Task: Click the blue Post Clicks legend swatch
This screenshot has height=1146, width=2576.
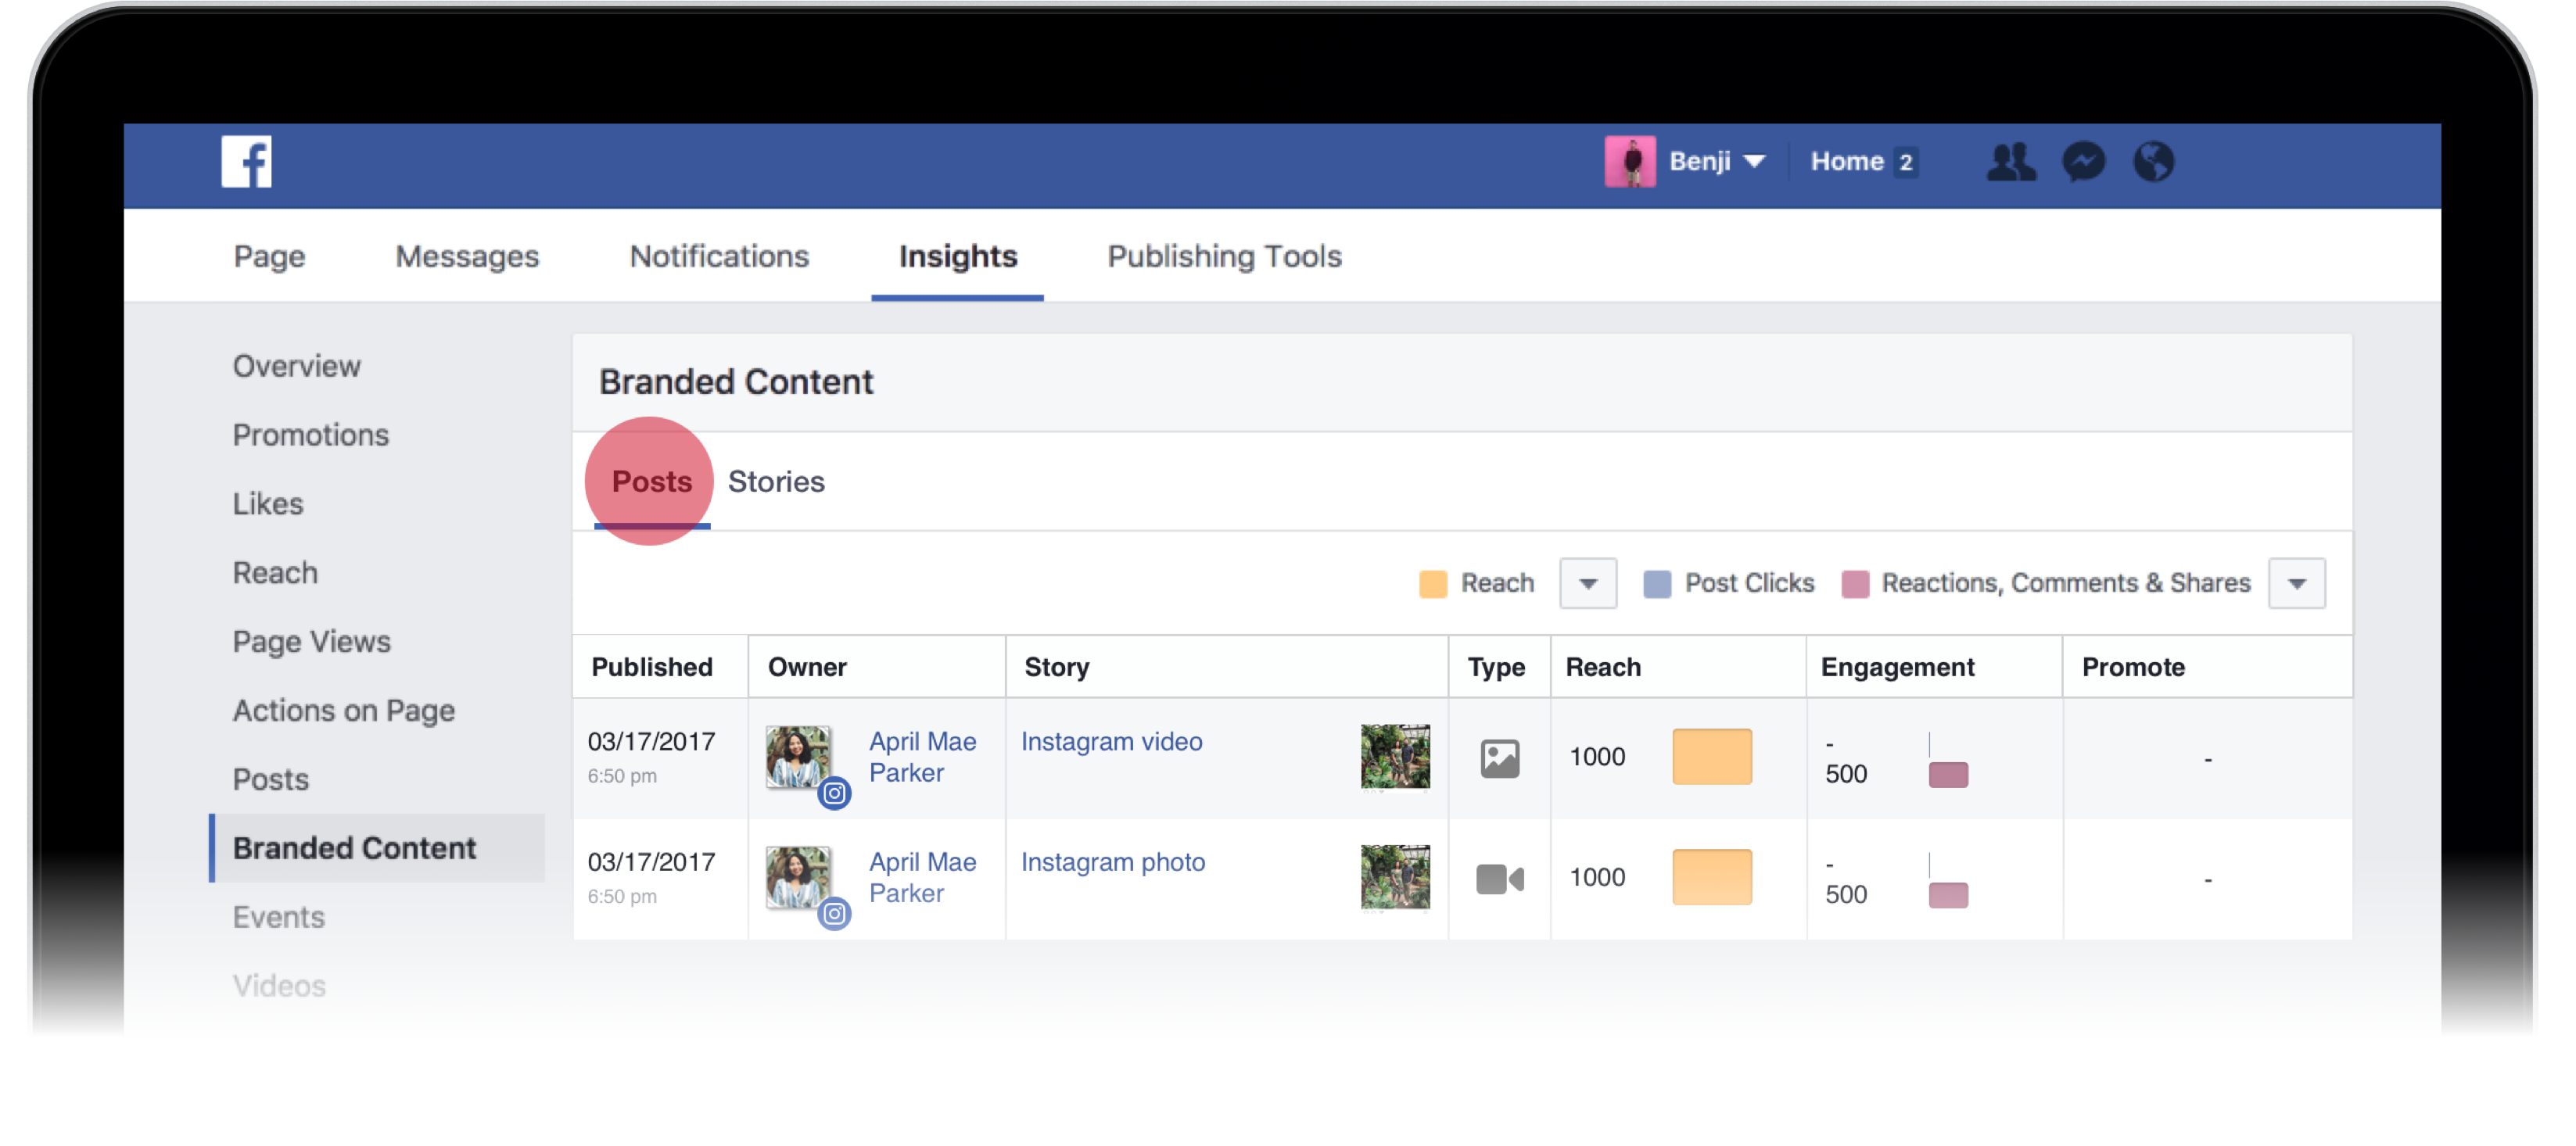Action: pos(1656,583)
